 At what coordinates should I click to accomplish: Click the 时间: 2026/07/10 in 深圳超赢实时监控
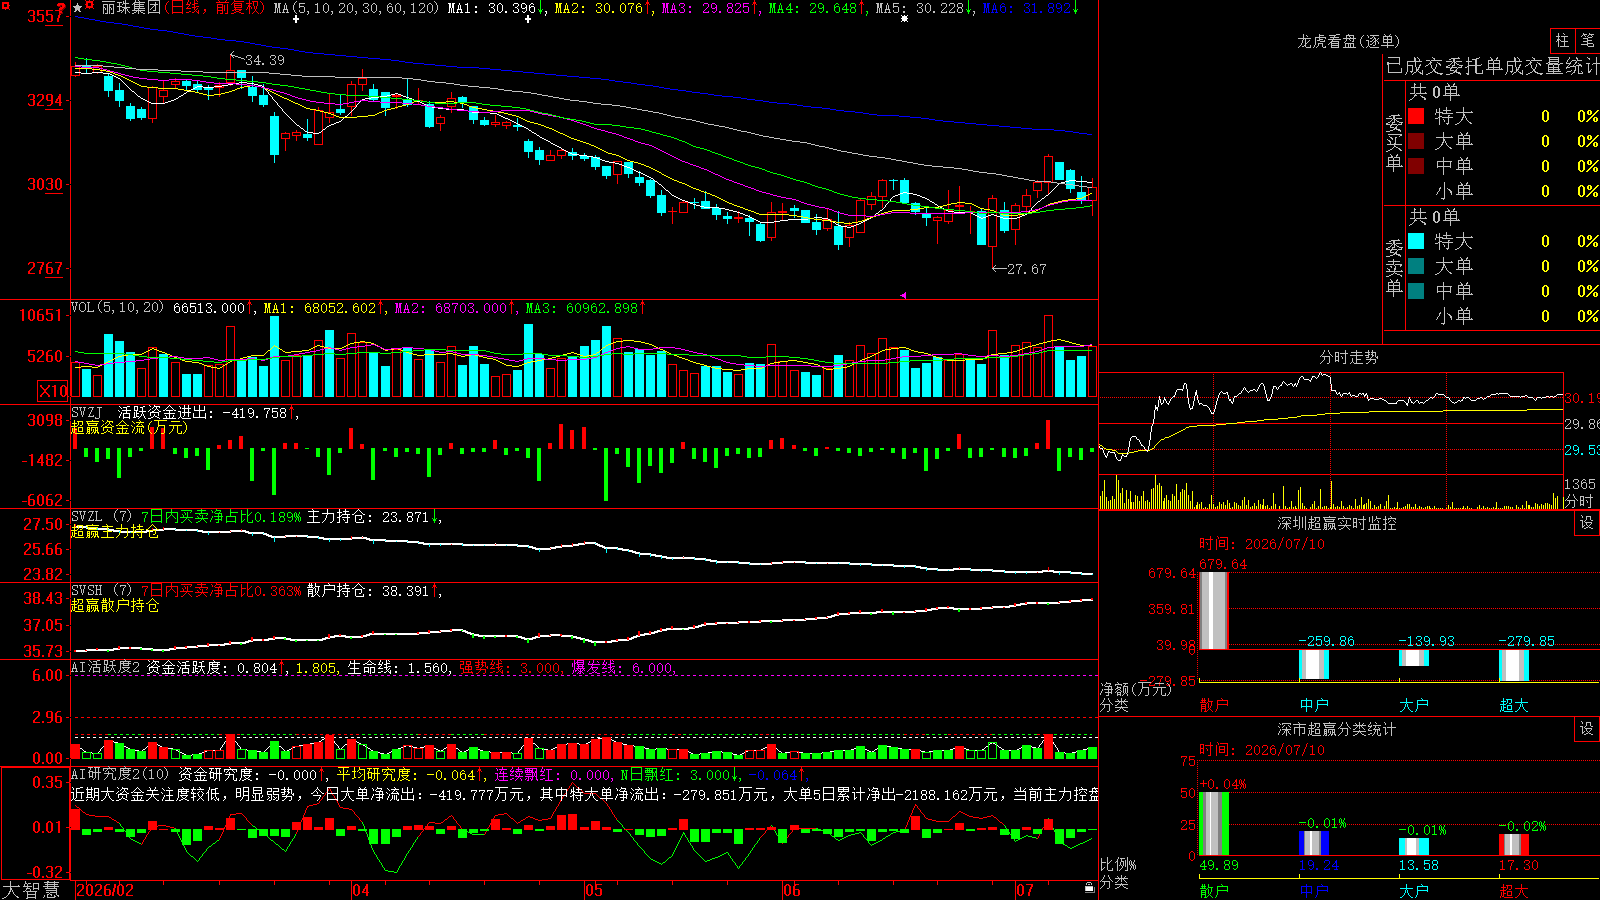[1262, 544]
